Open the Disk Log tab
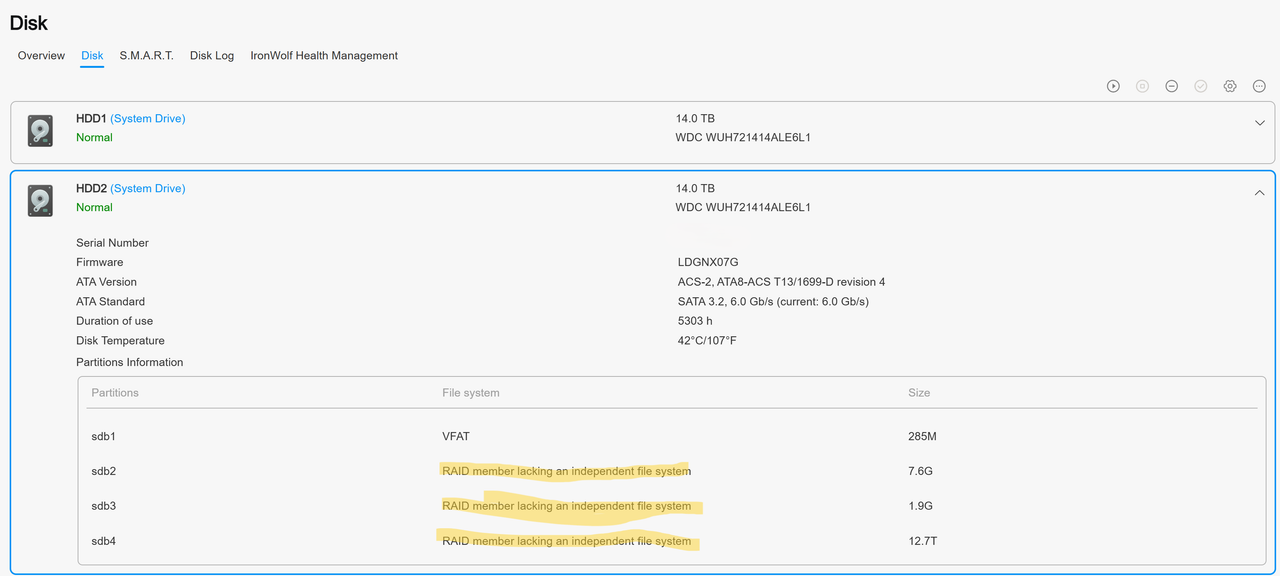Viewport: 1280px width, 576px height. [x=212, y=56]
